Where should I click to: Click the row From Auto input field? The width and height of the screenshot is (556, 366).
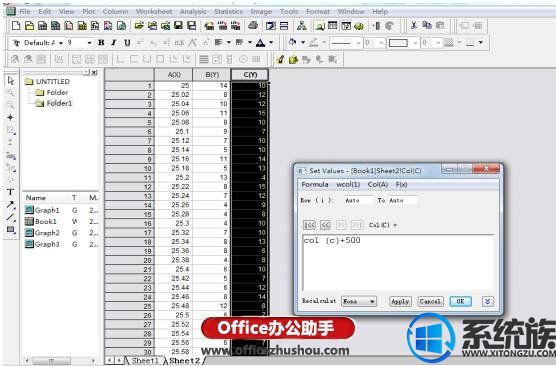coord(358,200)
